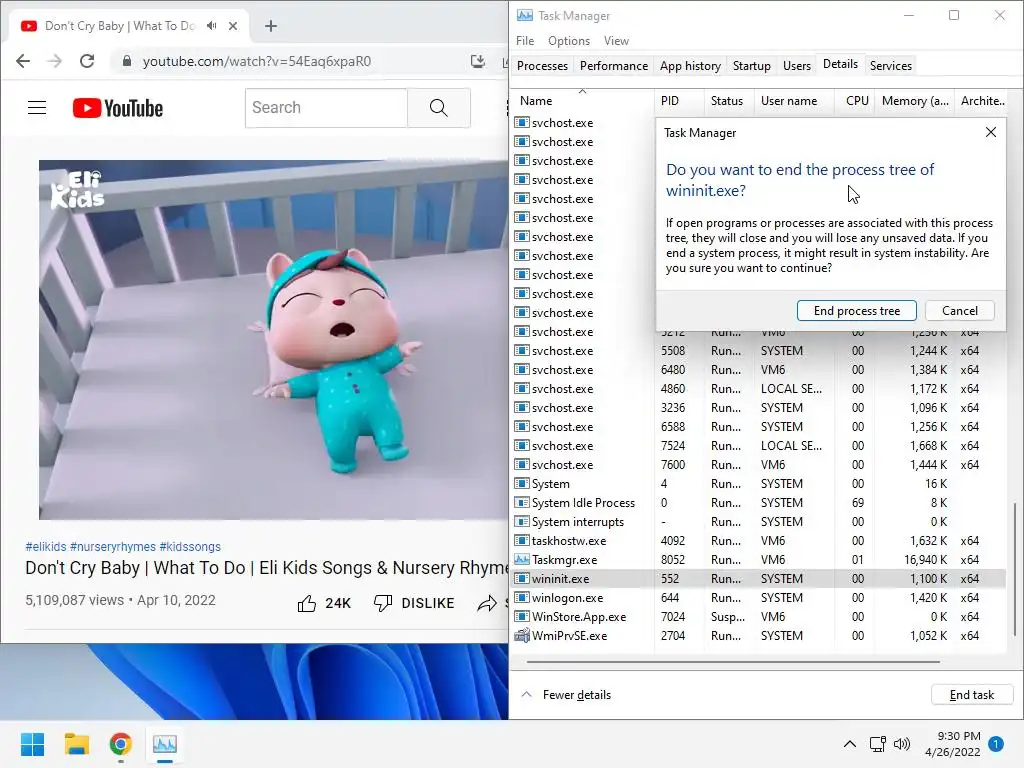Close the Task Manager confirmation dialog
The width and height of the screenshot is (1024, 768).
991,133
